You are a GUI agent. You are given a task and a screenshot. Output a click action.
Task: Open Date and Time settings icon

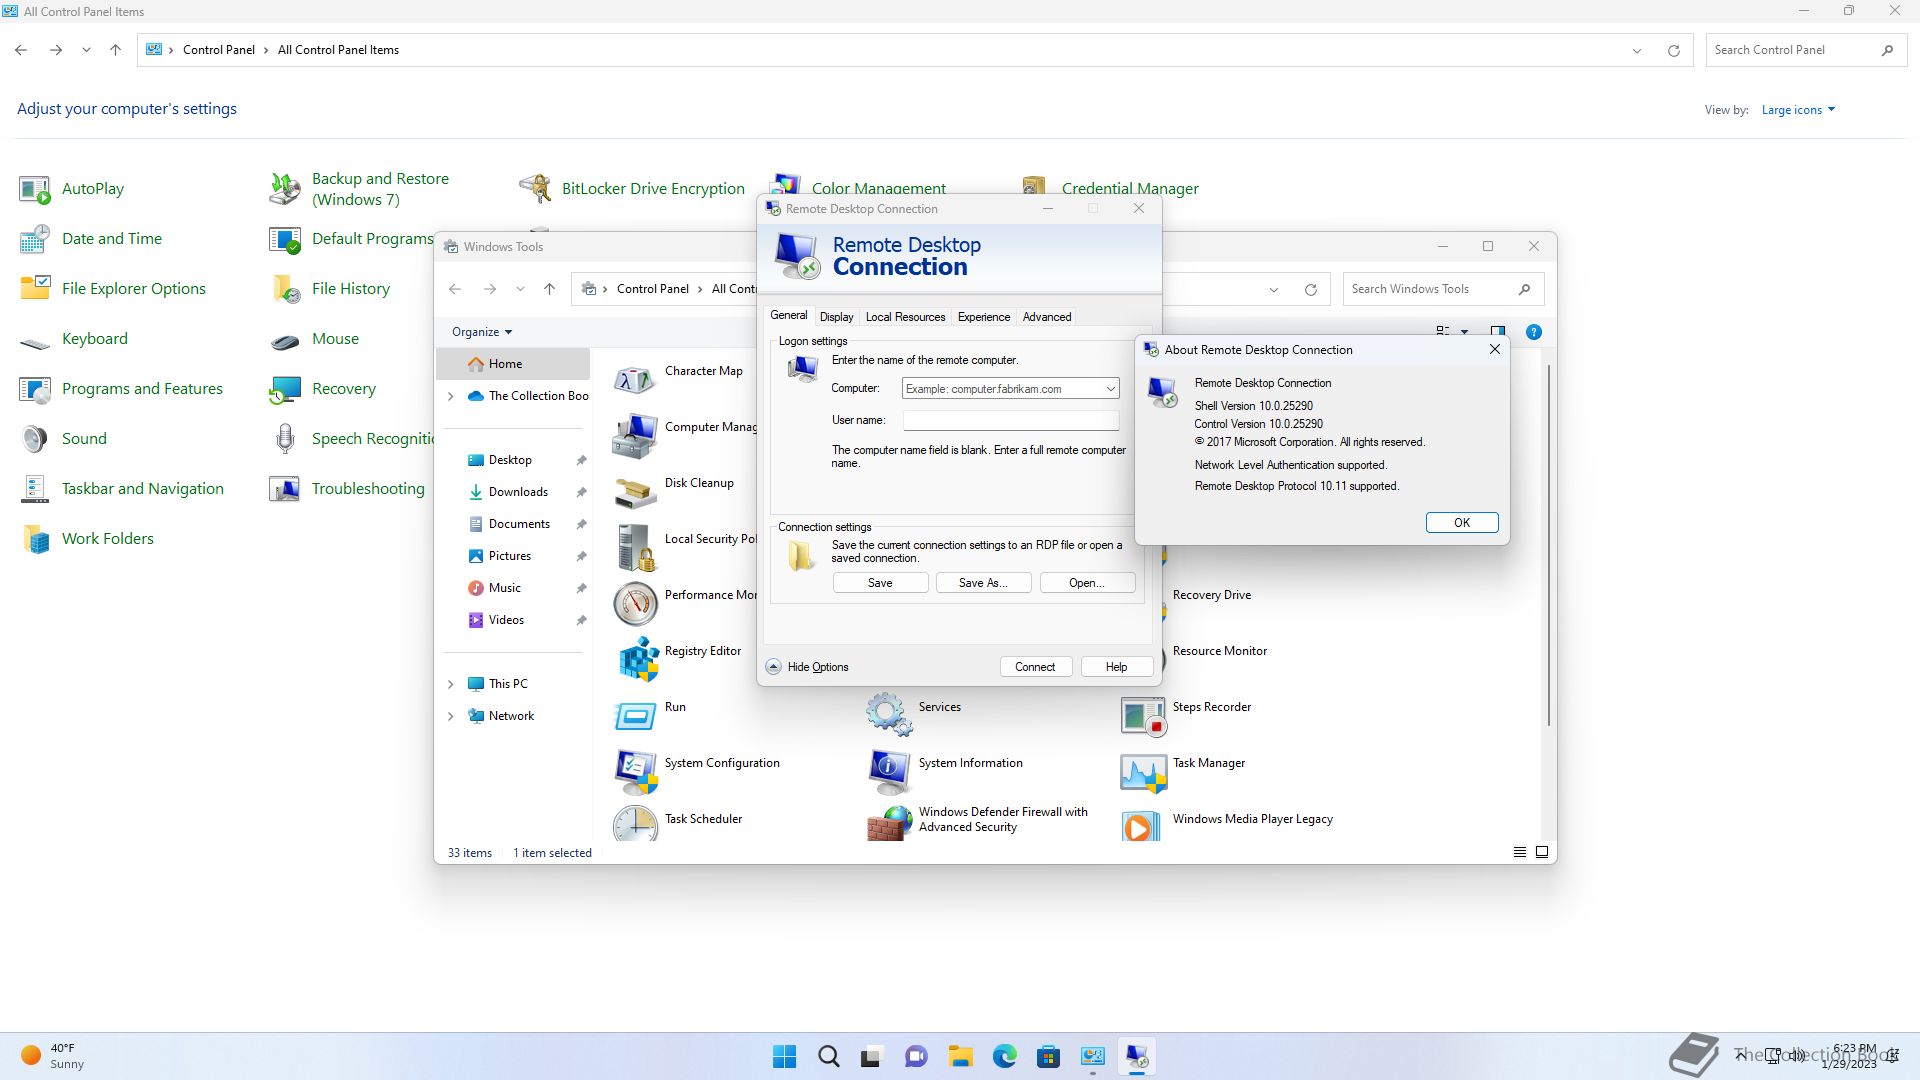pyautogui.click(x=35, y=239)
